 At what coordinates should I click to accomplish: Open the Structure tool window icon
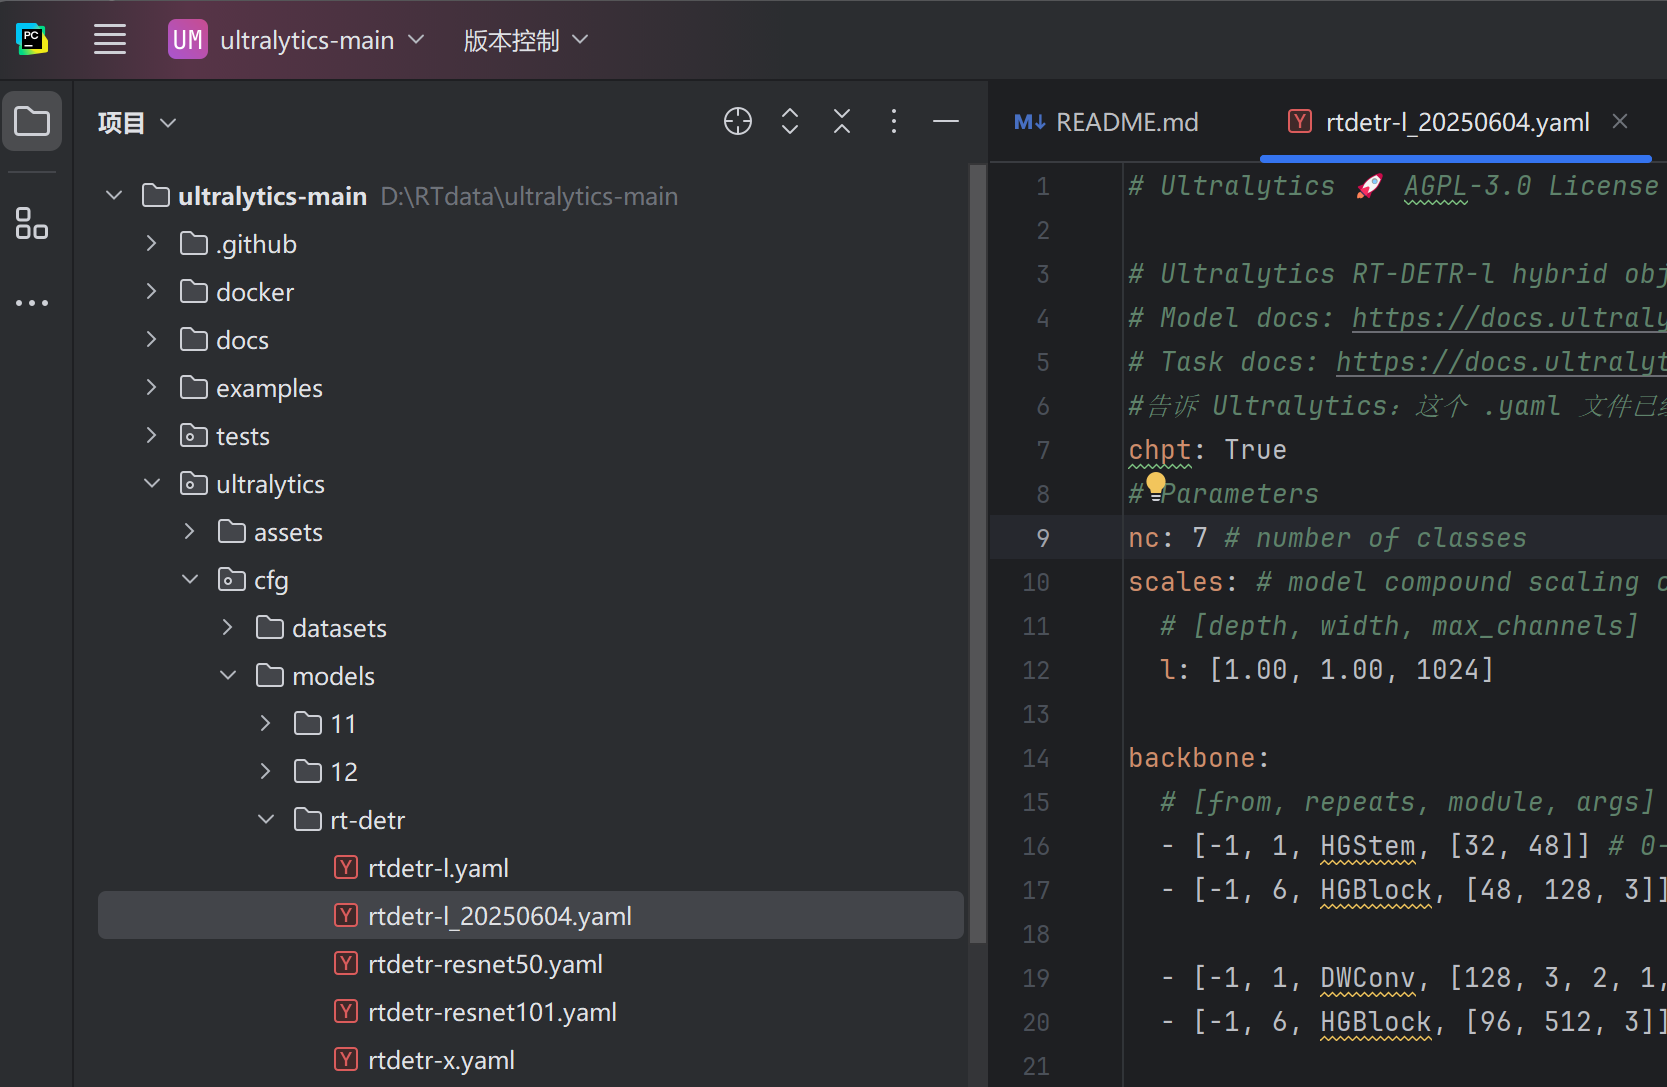[32, 223]
